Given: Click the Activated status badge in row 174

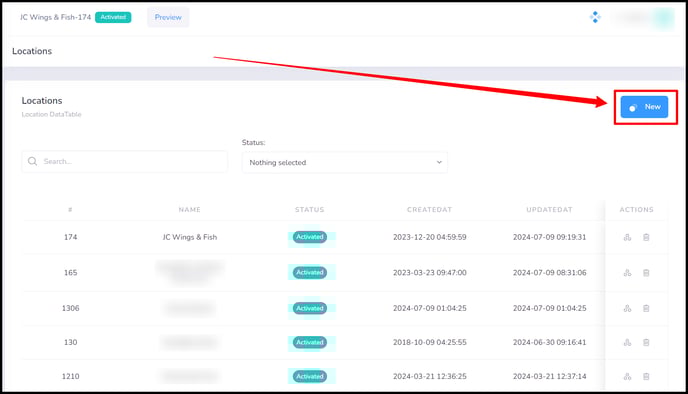Looking at the screenshot, I should [x=310, y=237].
